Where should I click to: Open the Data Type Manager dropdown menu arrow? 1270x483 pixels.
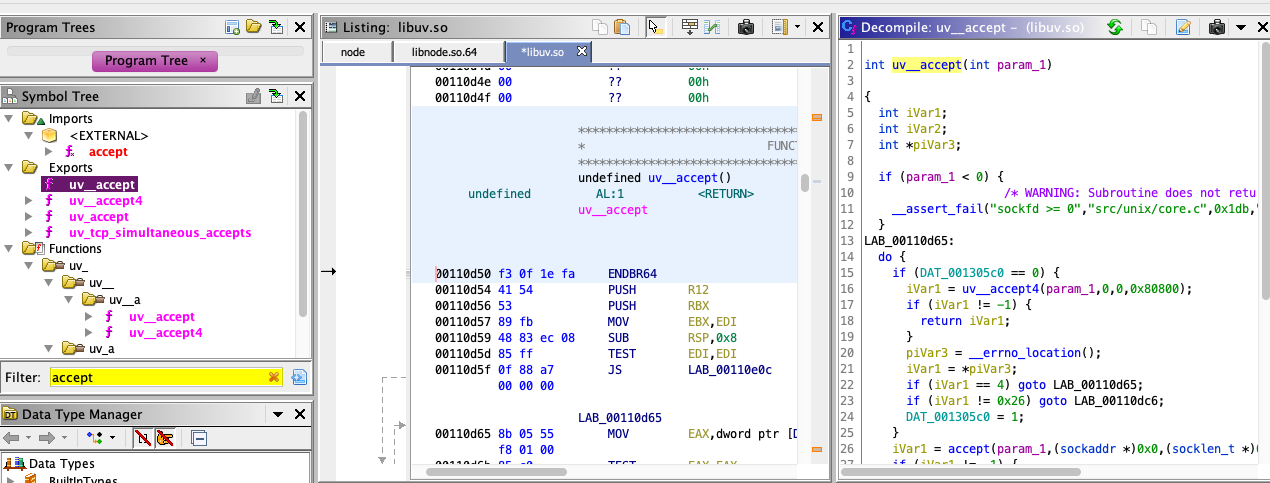[277, 414]
